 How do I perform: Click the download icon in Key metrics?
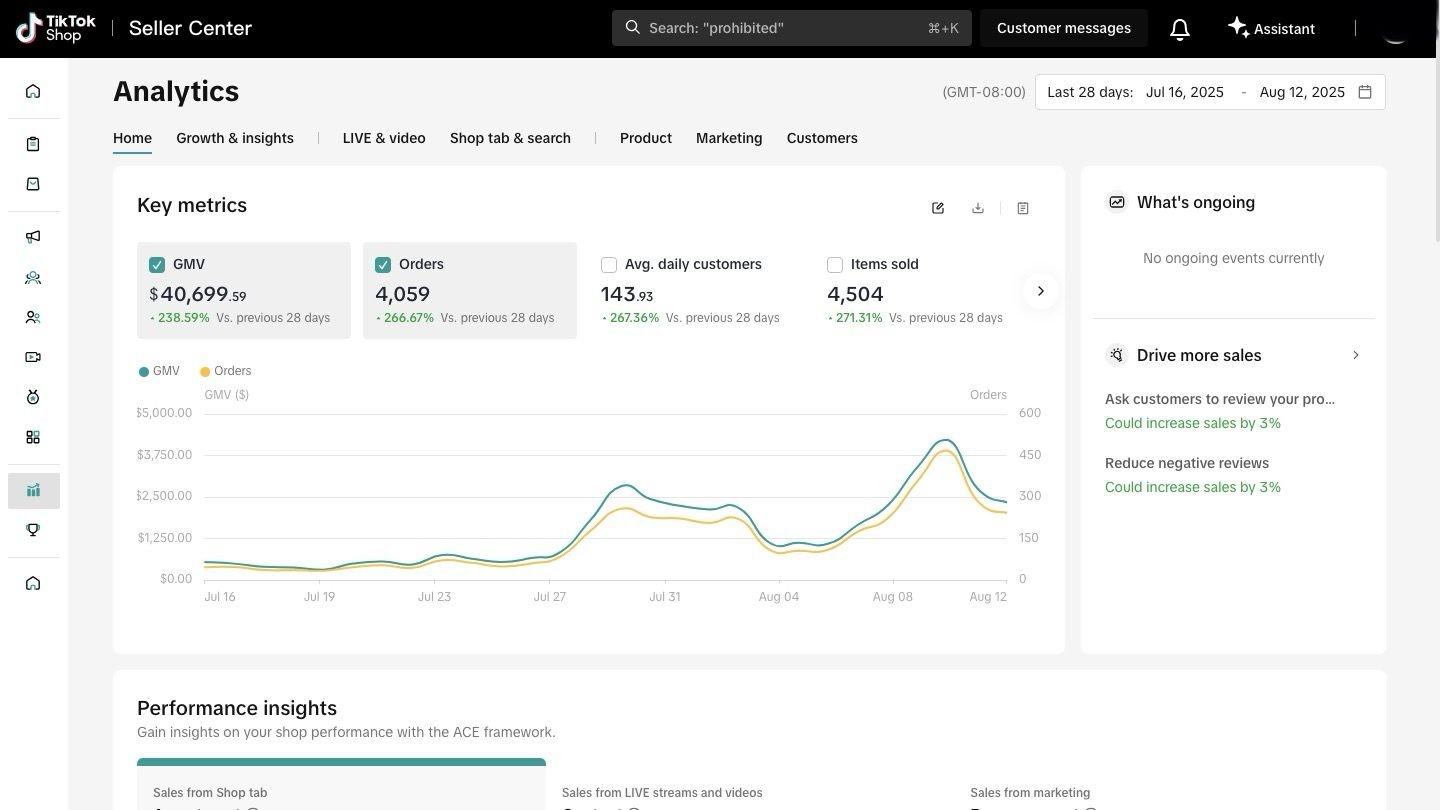(x=978, y=208)
